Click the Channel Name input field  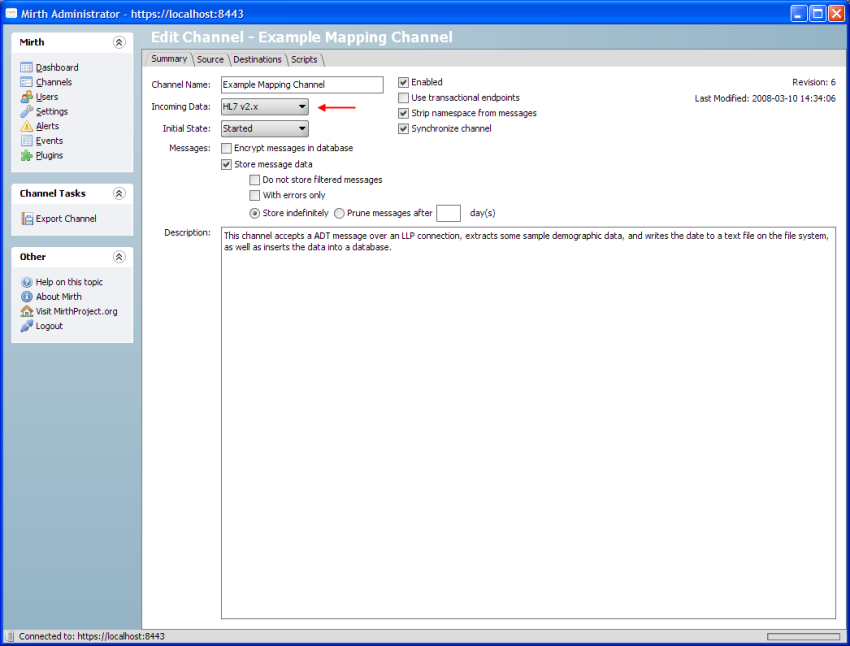300,84
